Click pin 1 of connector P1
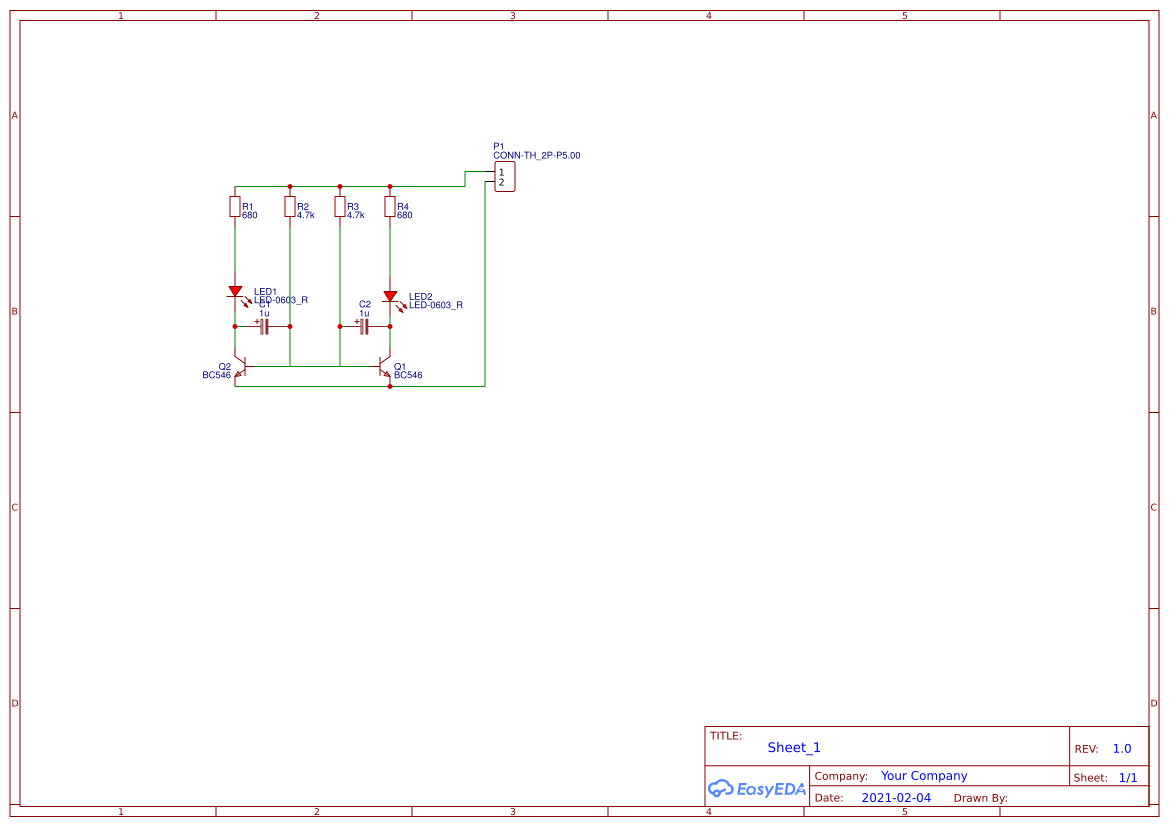Image resolution: width=1169 pixels, height=827 pixels. tap(501, 172)
